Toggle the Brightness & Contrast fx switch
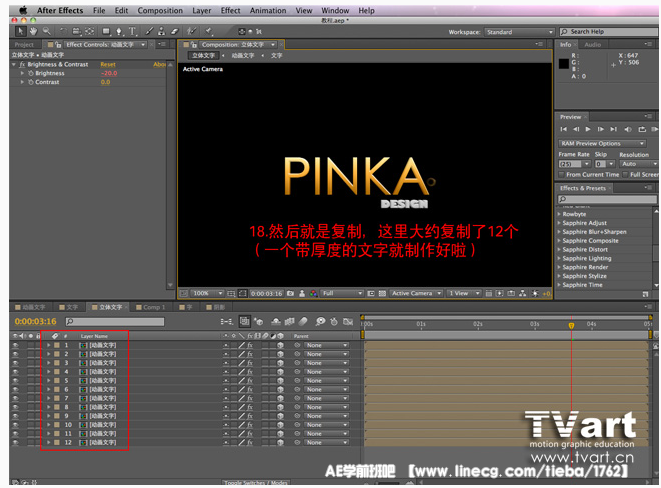Screen dimensions: 661x488 tap(22, 64)
